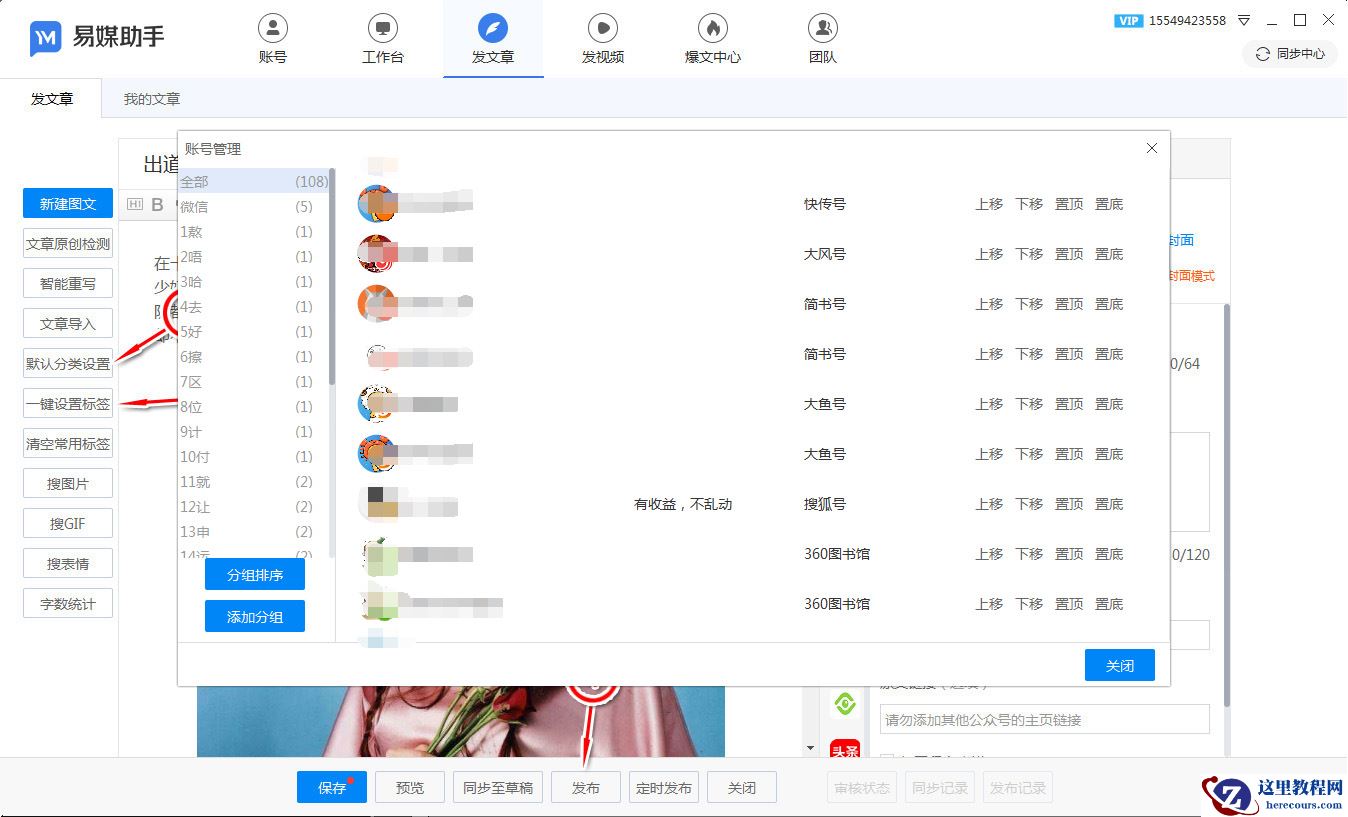Click the 搜狐号 account avatar
The height and width of the screenshot is (817, 1348).
(377, 504)
